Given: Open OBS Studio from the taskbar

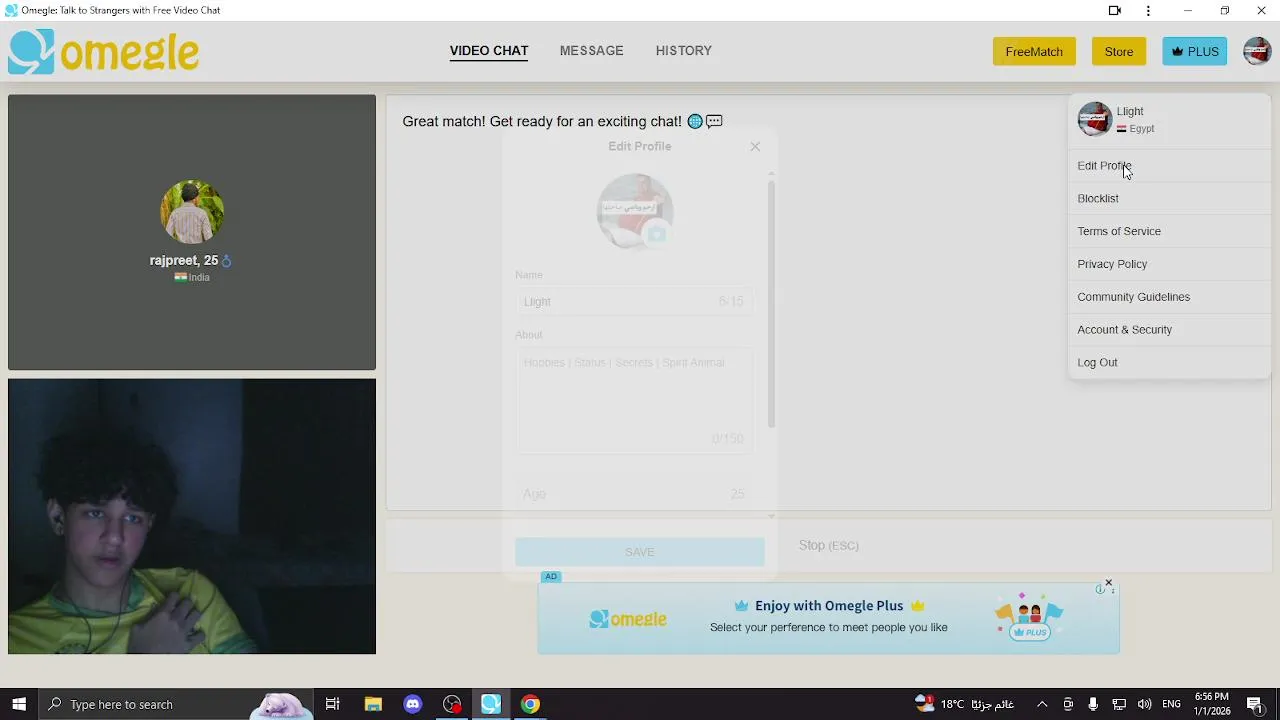Looking at the screenshot, I should (452, 704).
